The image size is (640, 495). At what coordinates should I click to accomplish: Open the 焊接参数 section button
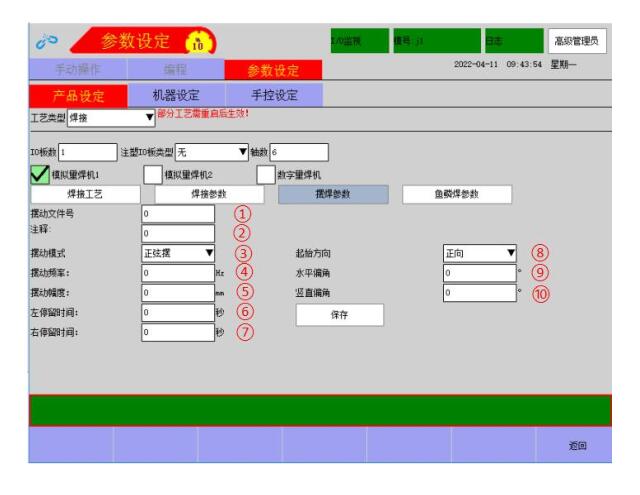click(x=209, y=194)
